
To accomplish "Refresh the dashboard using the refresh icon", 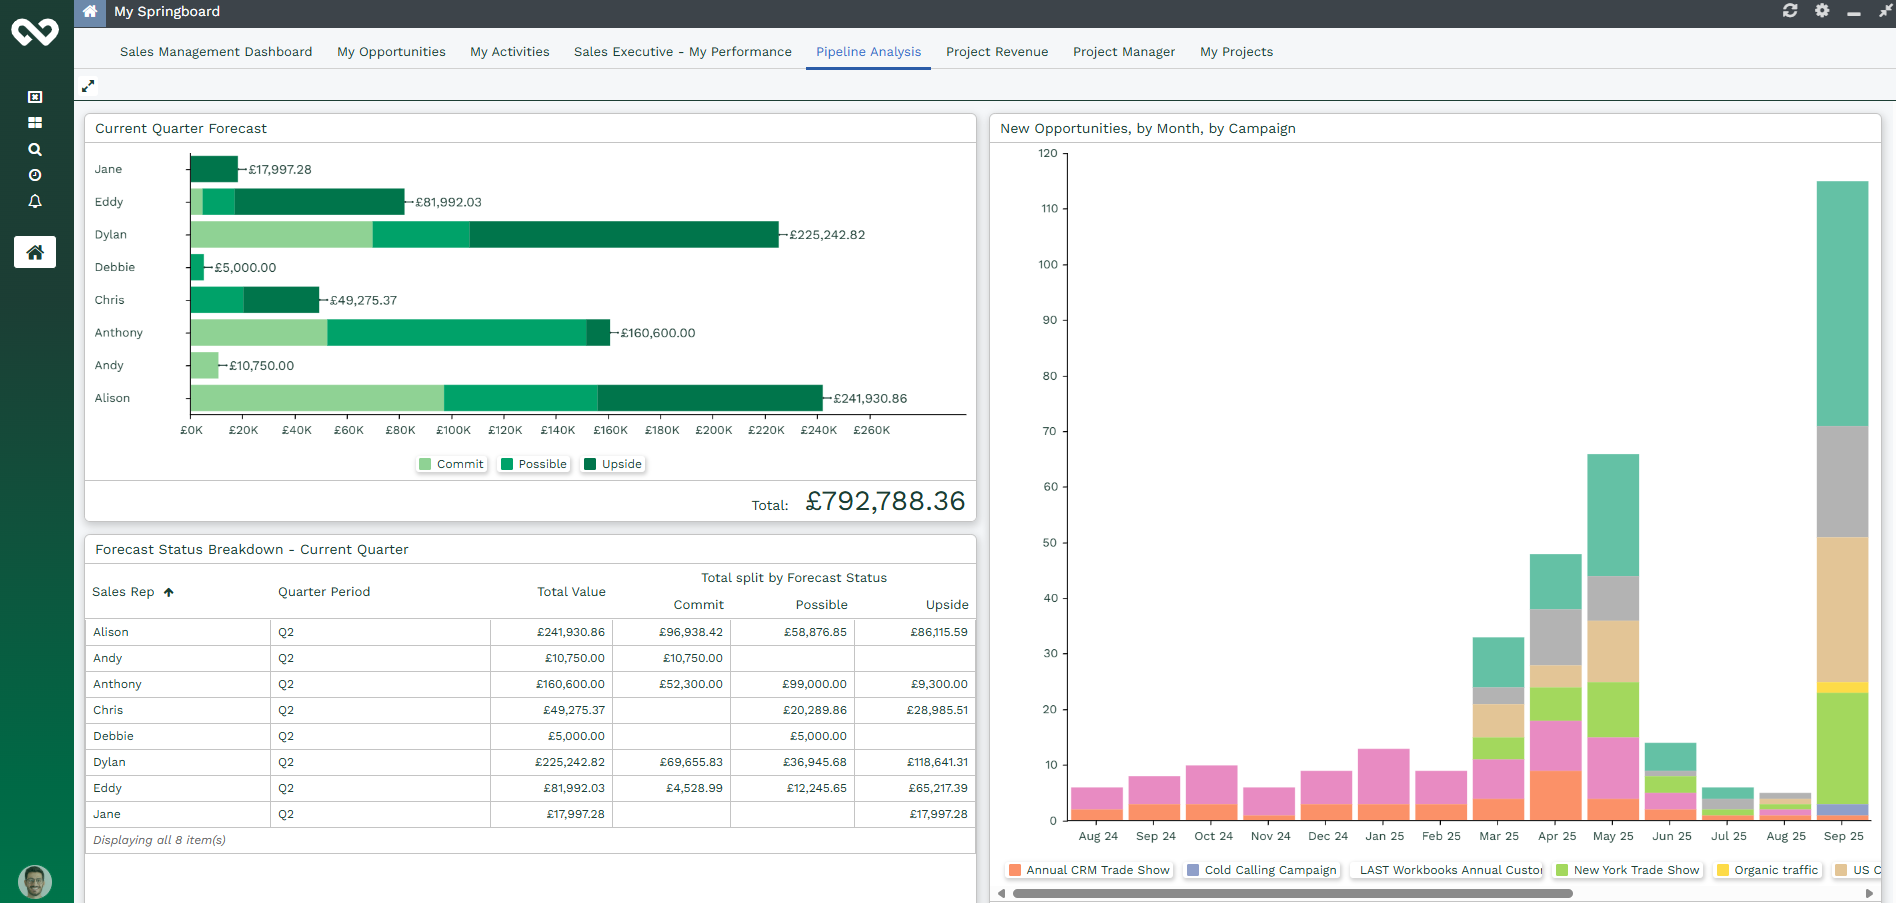I will click(1790, 11).
